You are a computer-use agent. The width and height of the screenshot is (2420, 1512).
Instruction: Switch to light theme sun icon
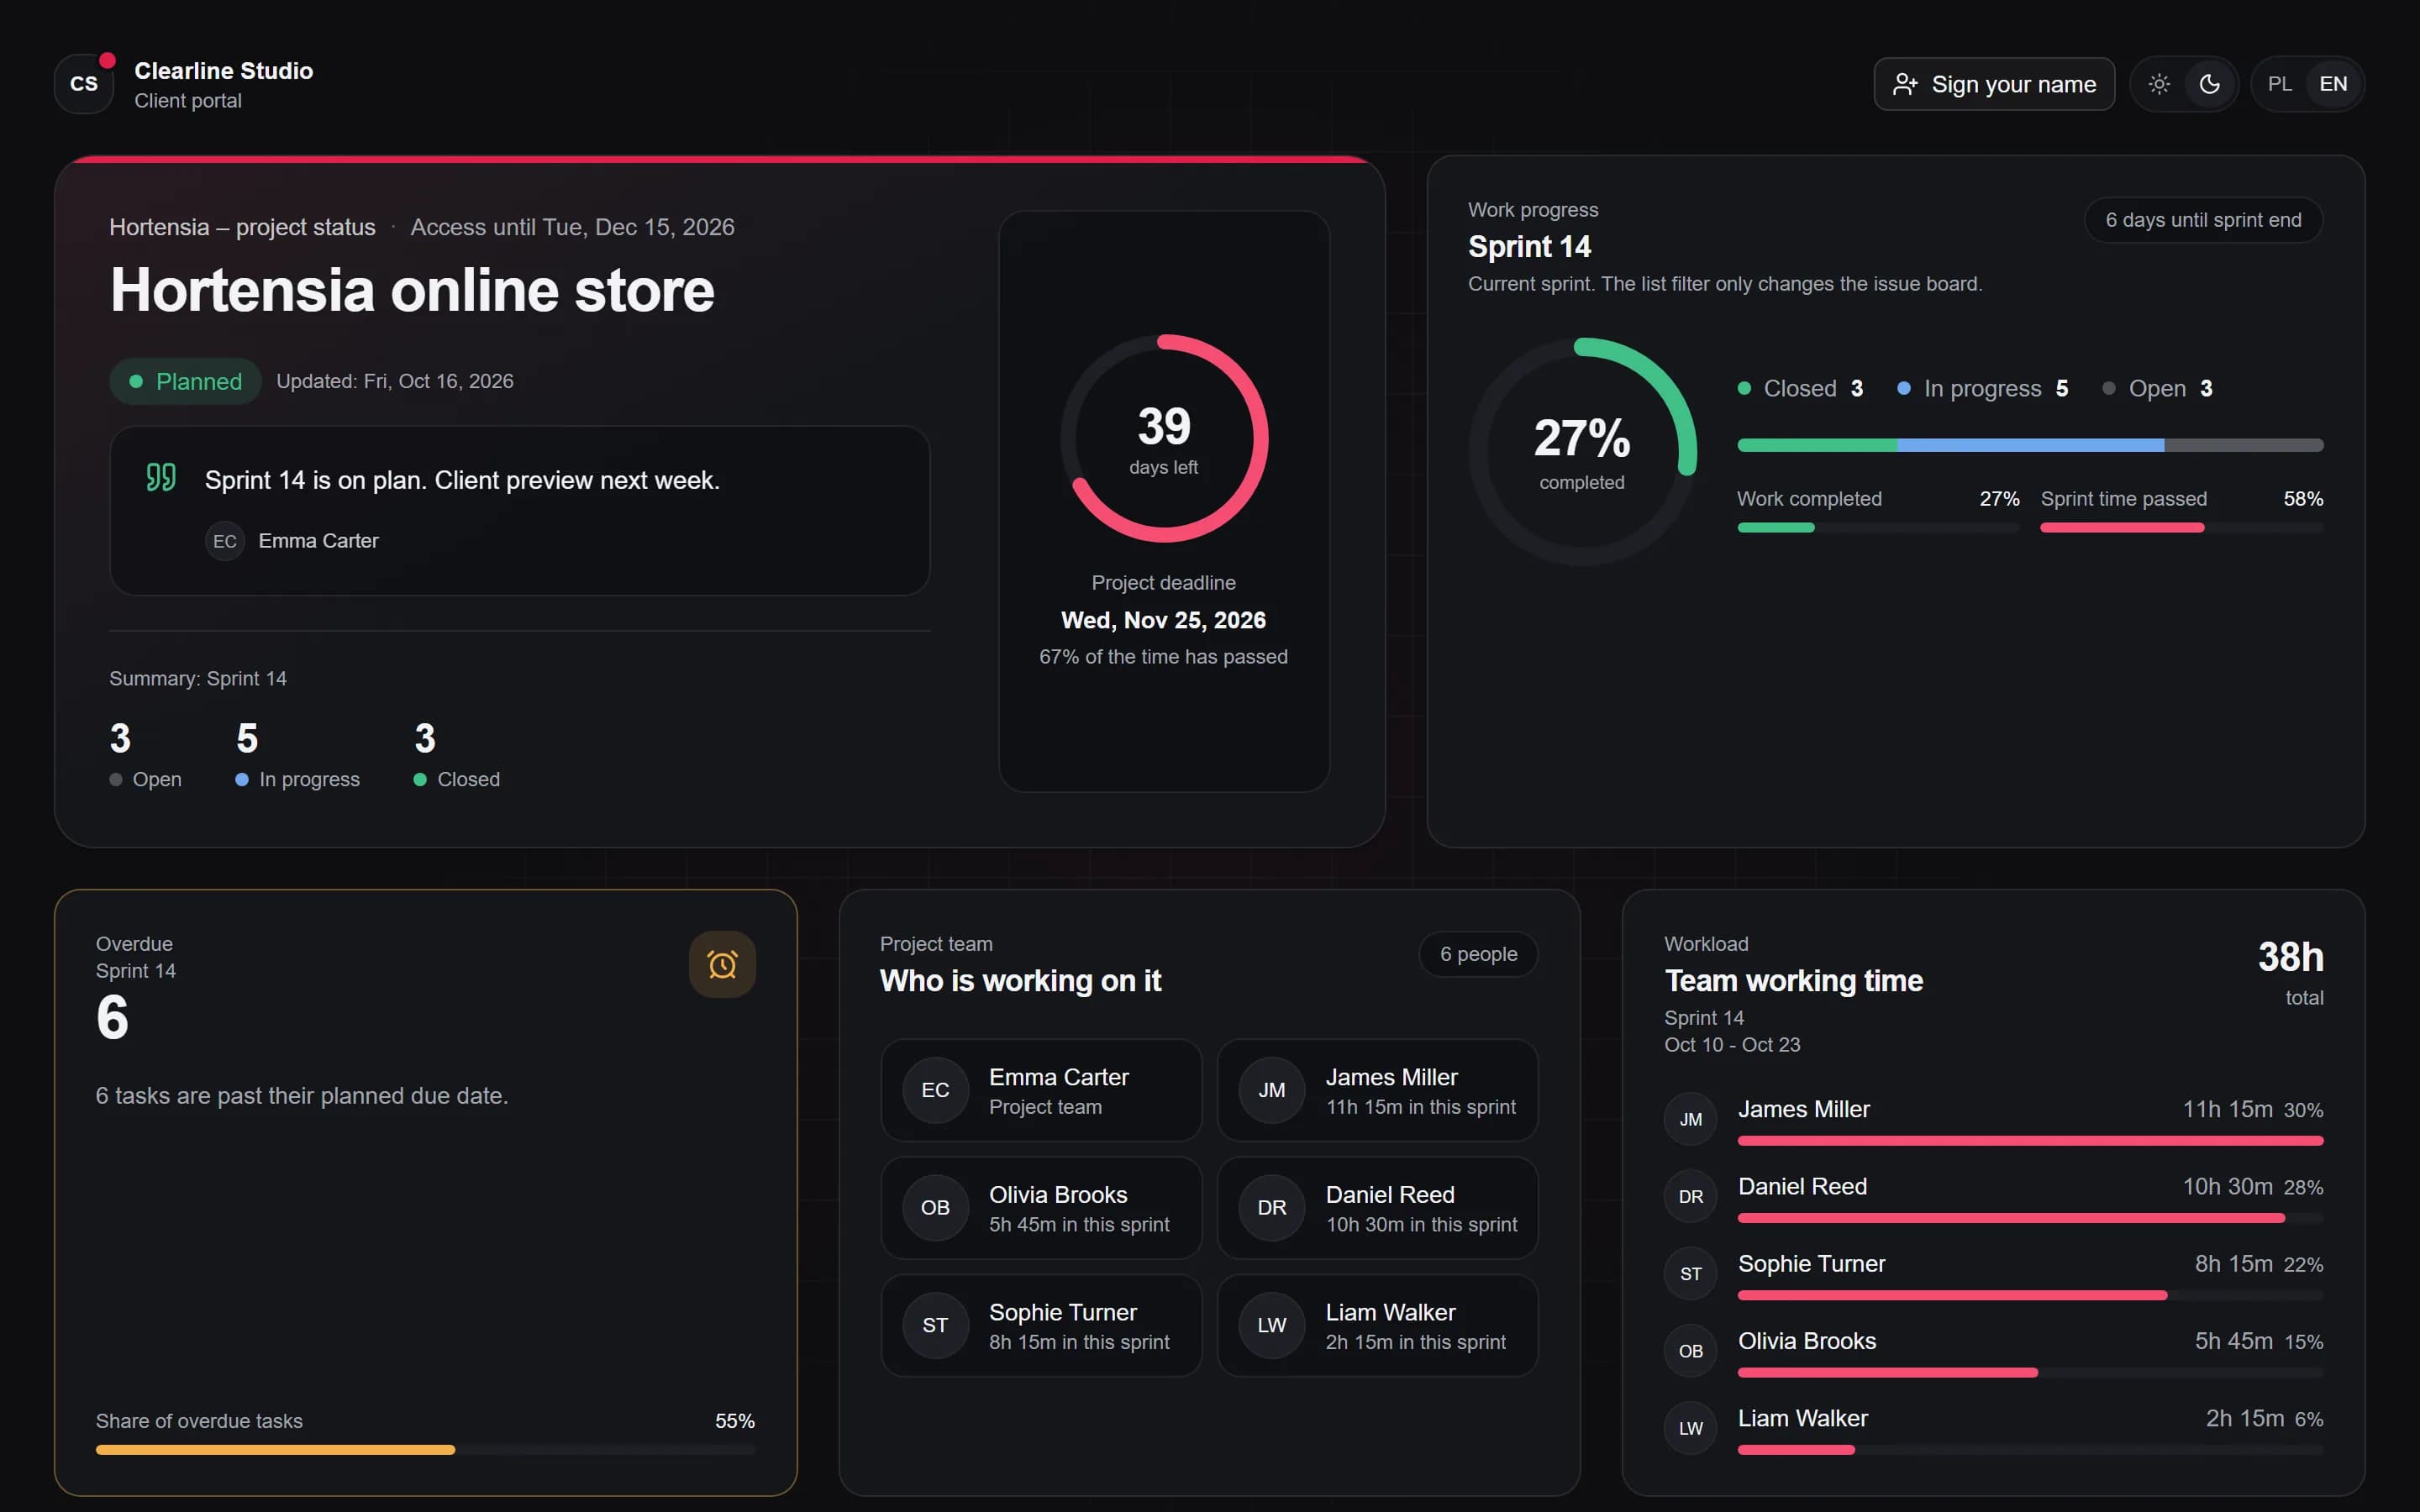coord(2159,84)
